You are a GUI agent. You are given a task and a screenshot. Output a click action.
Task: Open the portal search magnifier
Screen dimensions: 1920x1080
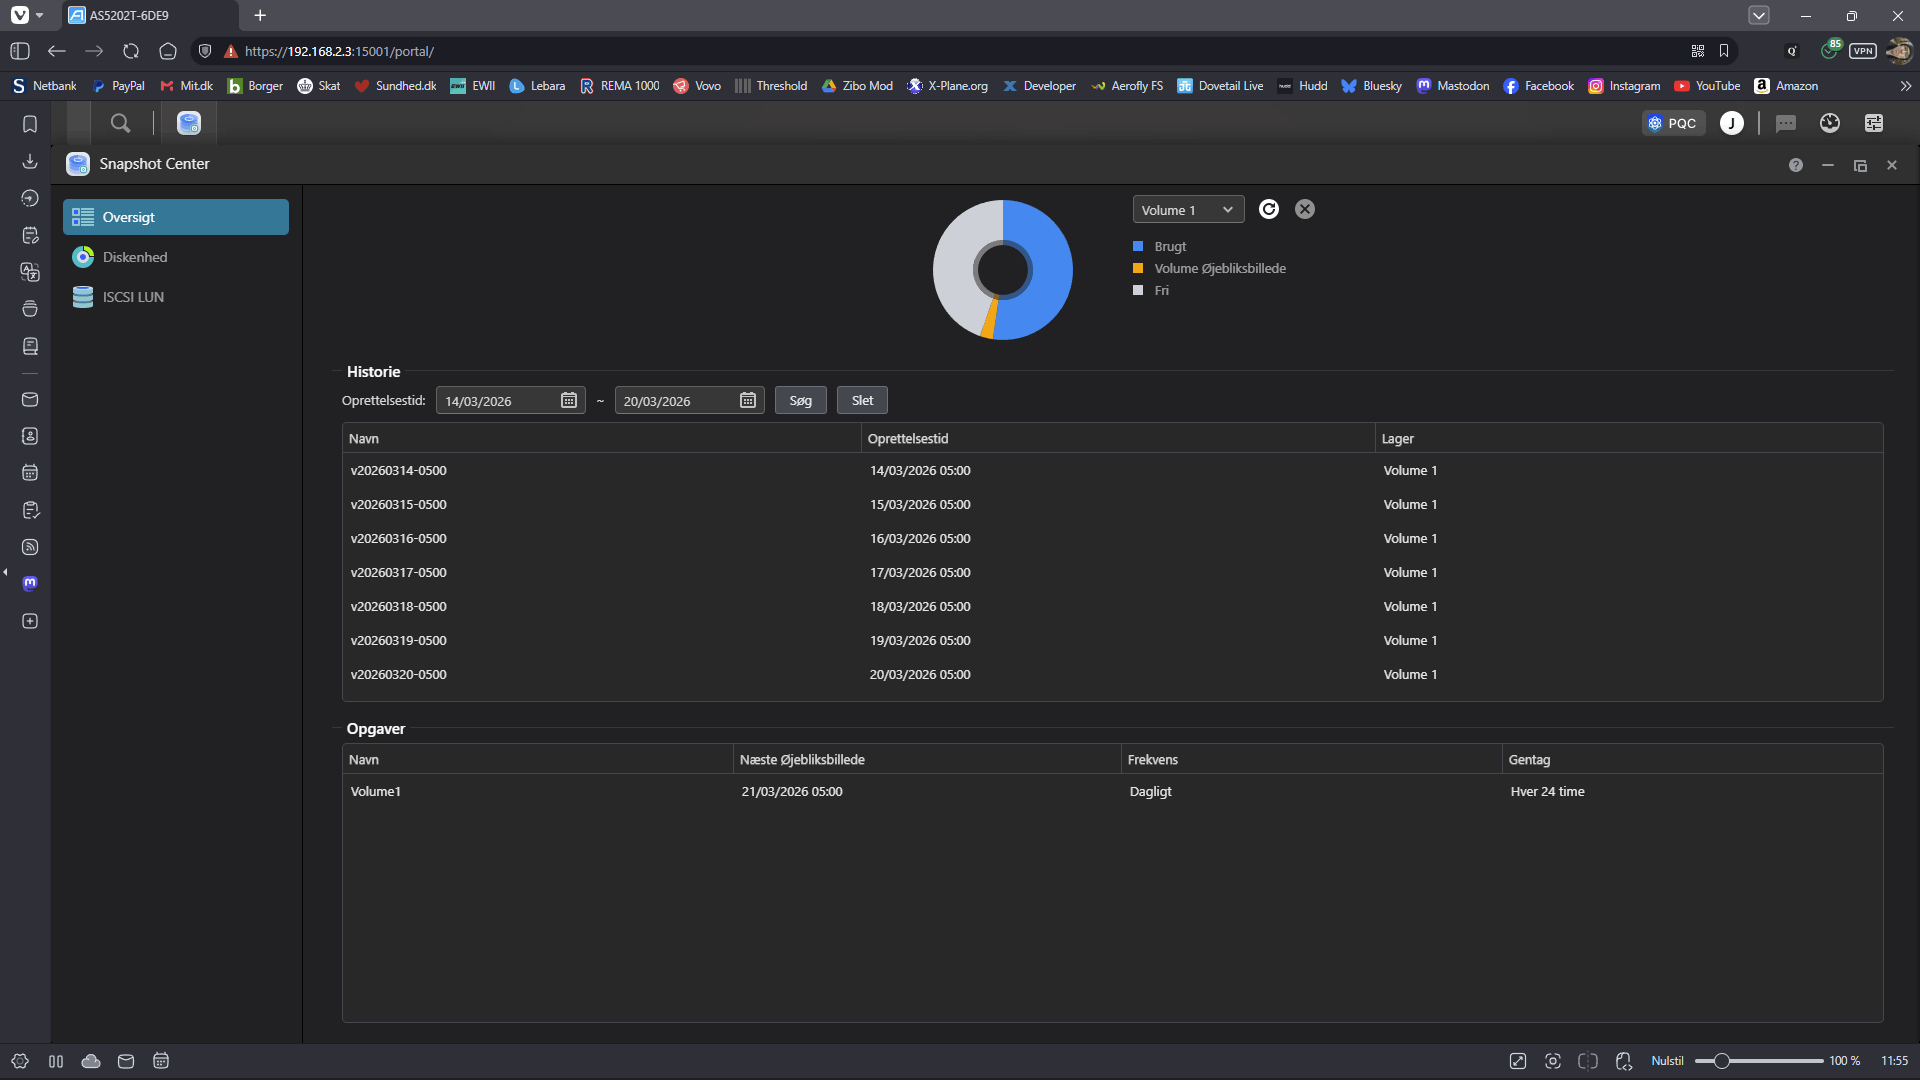(x=120, y=123)
